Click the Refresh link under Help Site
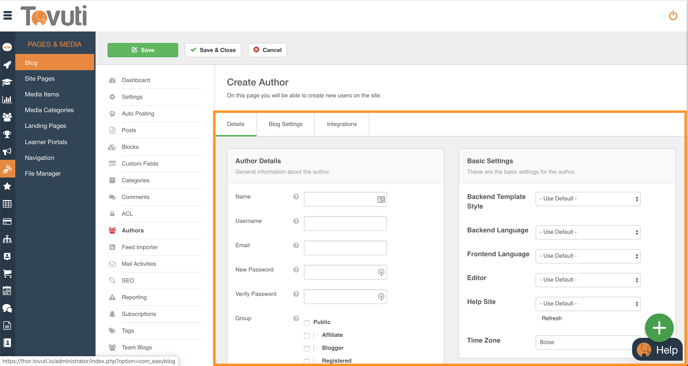 [x=552, y=318]
